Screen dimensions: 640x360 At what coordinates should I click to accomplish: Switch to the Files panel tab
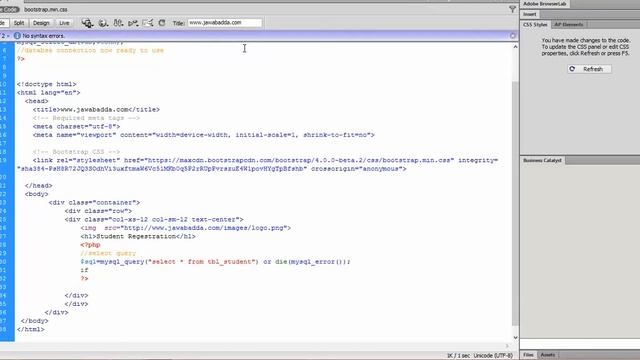click(x=528, y=355)
